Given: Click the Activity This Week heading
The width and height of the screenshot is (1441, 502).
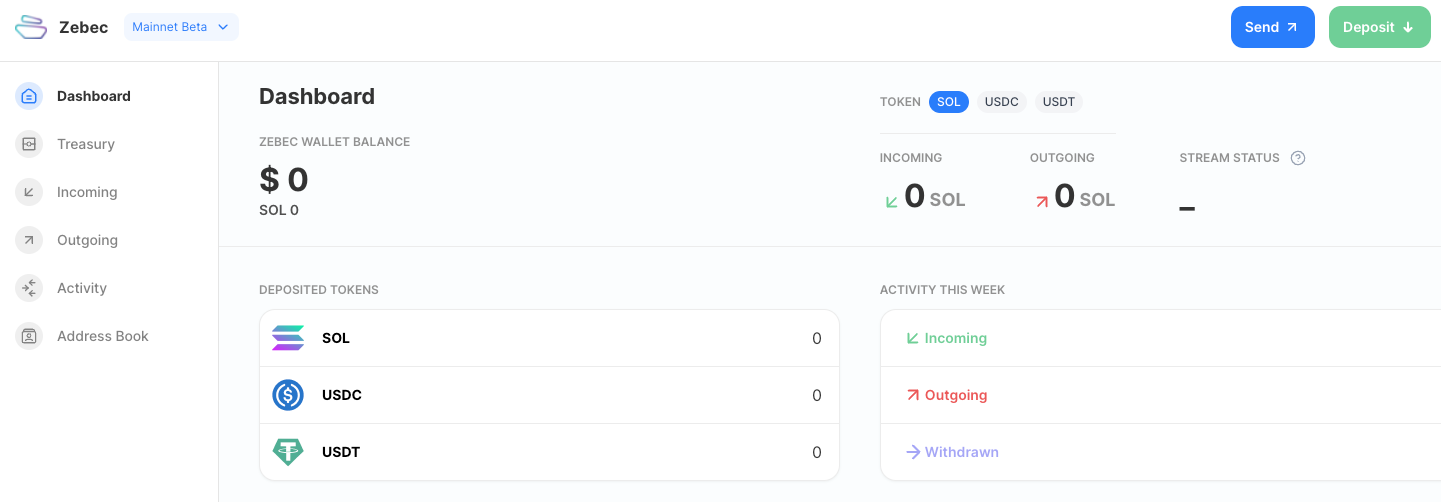Looking at the screenshot, I should point(942,290).
